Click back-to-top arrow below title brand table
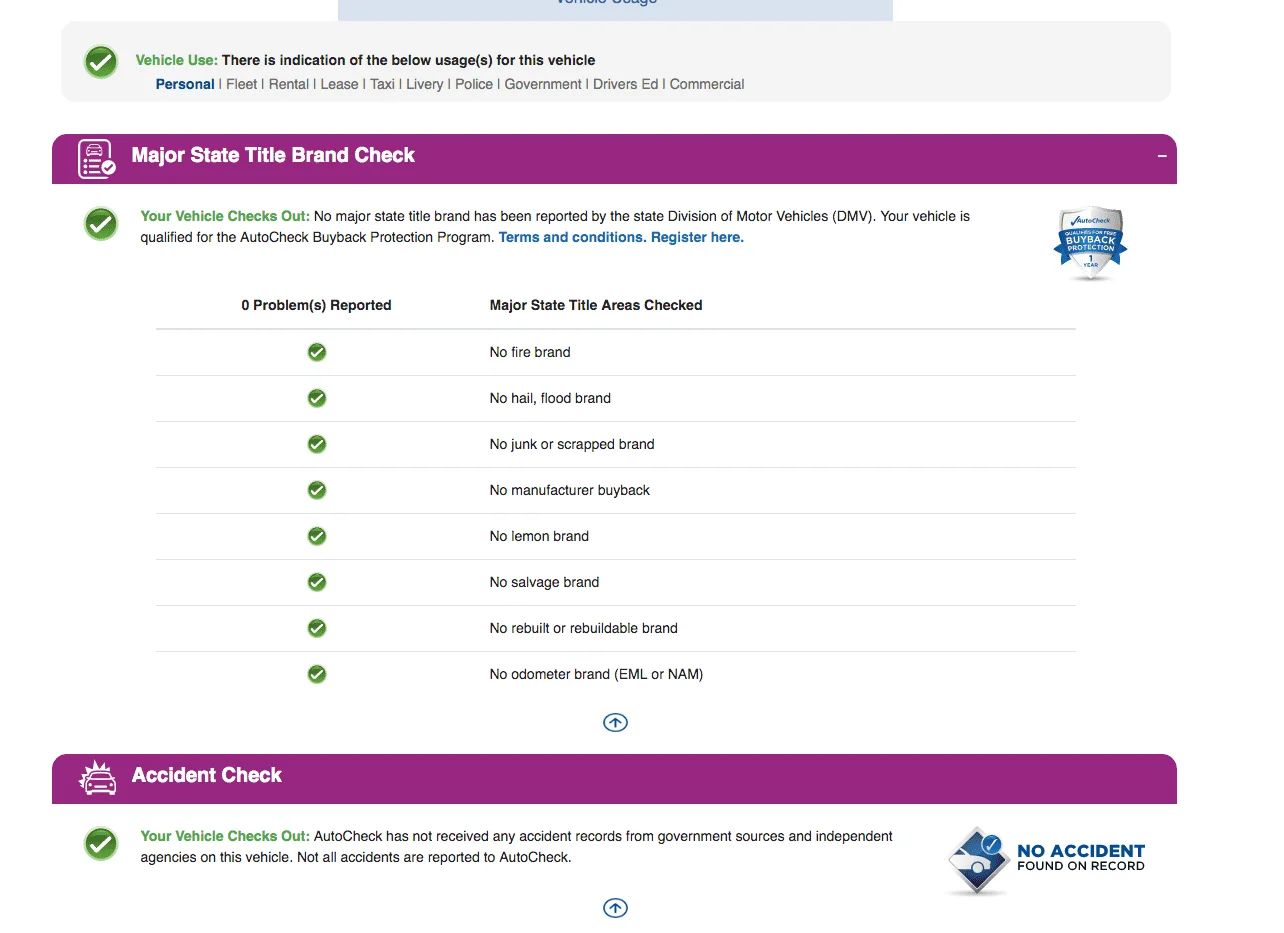Image resolution: width=1284 pixels, height=933 pixels. pyautogui.click(x=615, y=722)
